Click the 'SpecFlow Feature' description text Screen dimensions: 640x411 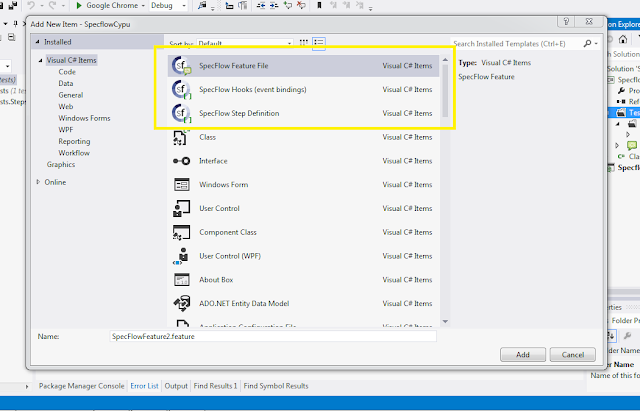pos(486,77)
